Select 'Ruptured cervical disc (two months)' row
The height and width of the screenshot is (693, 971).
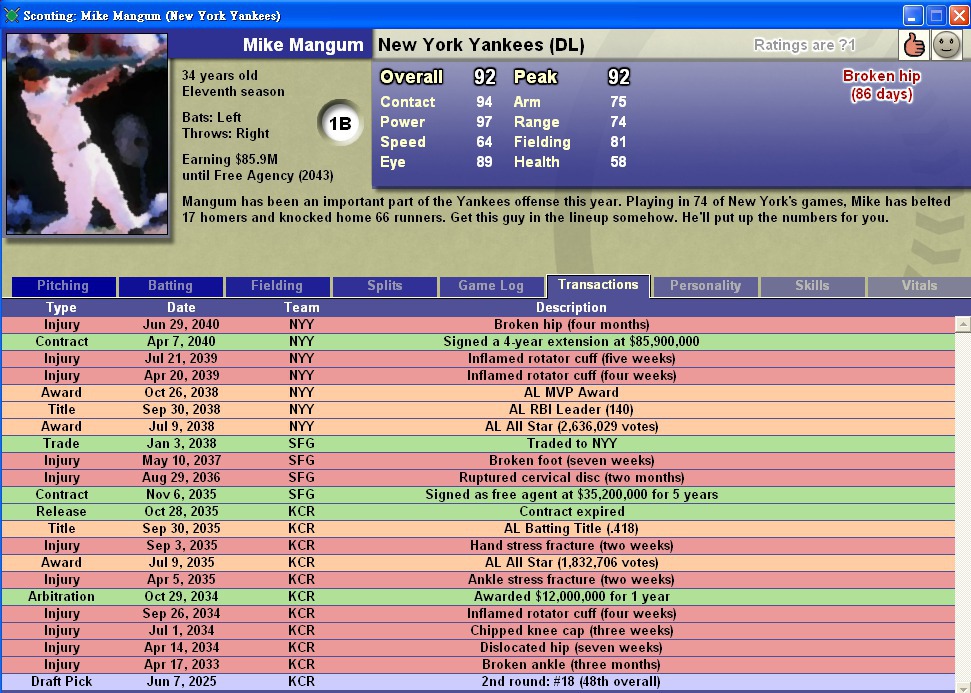click(478, 478)
